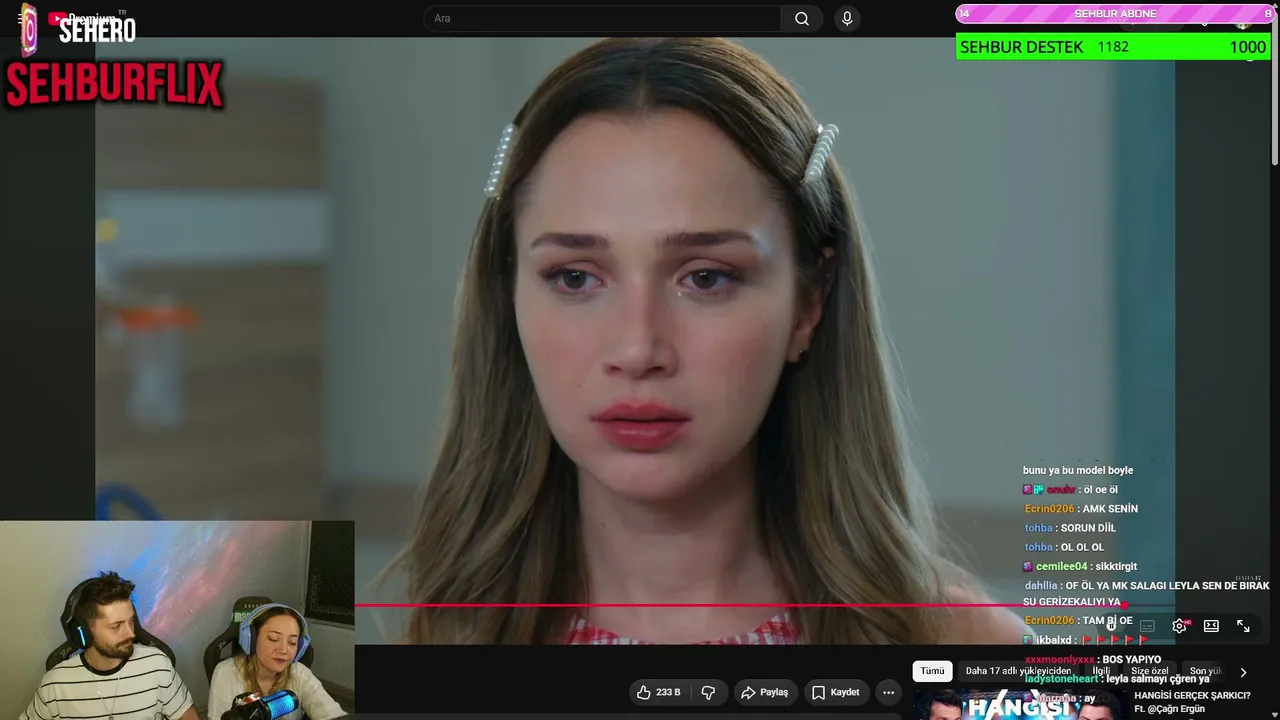Select the İlgili filter chip
The image size is (1280, 720).
pos(1101,671)
